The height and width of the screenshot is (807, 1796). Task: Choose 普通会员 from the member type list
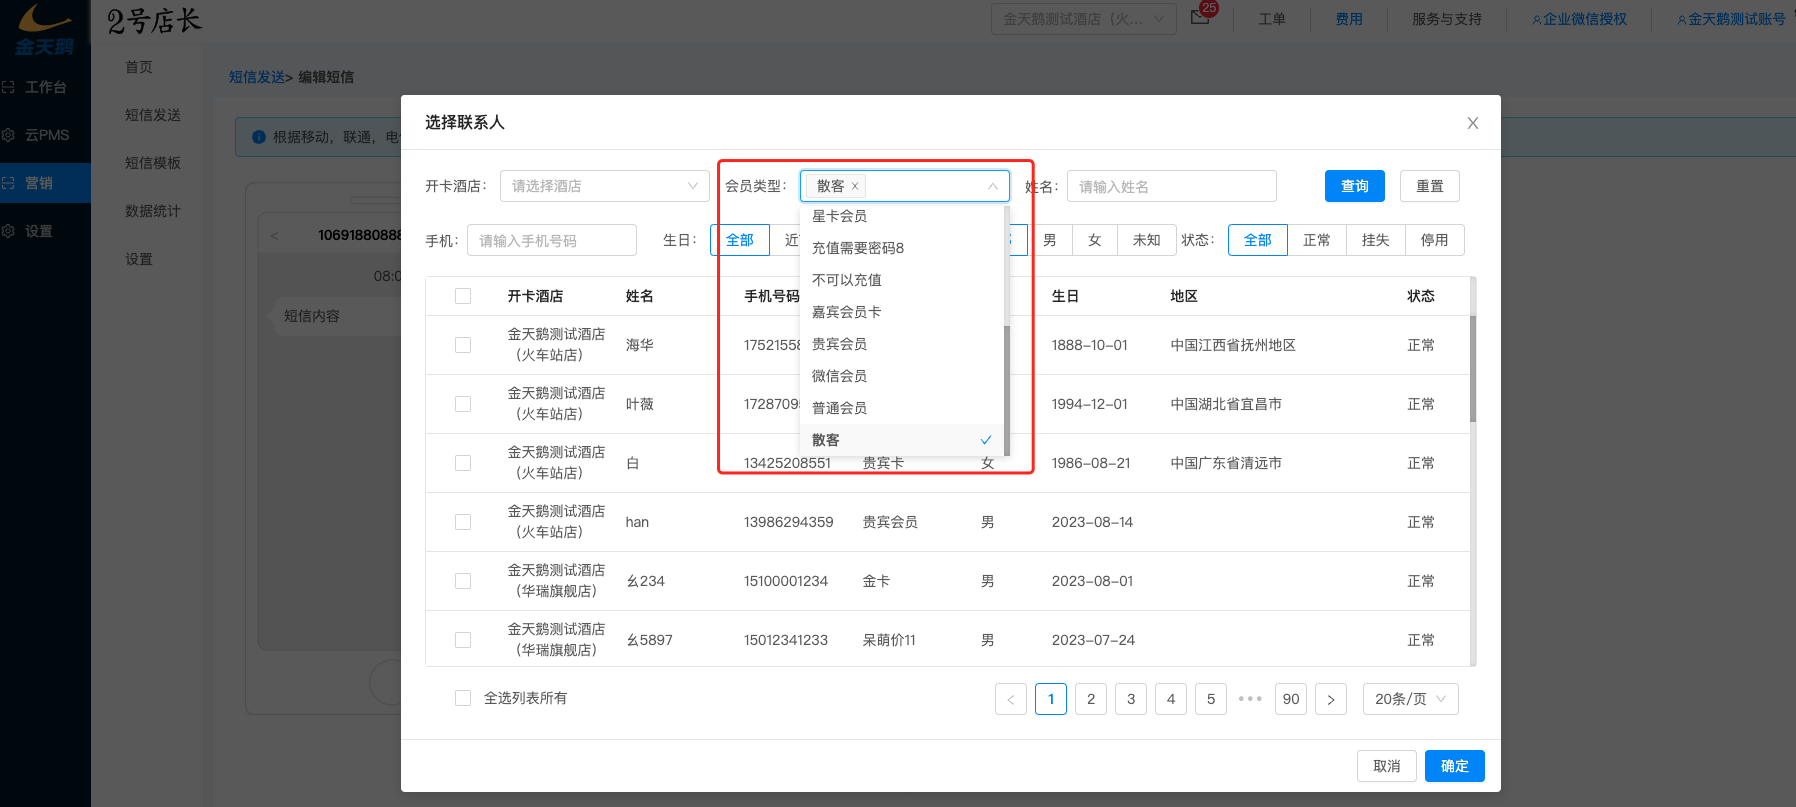pos(902,408)
